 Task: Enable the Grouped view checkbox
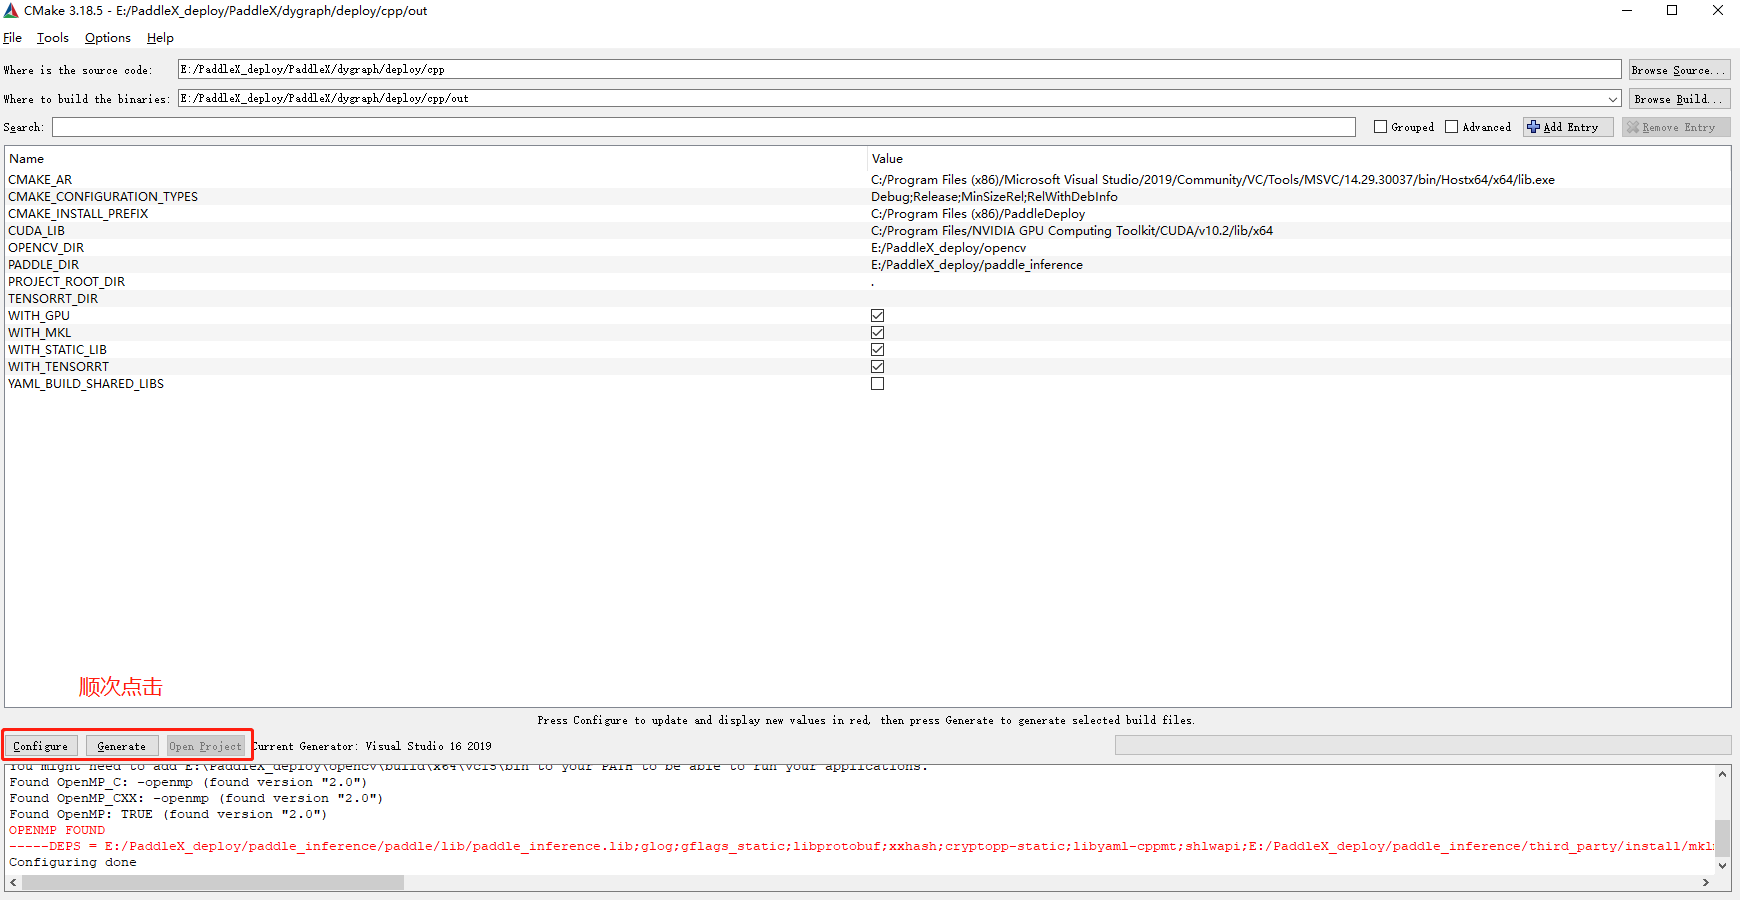coord(1381,127)
